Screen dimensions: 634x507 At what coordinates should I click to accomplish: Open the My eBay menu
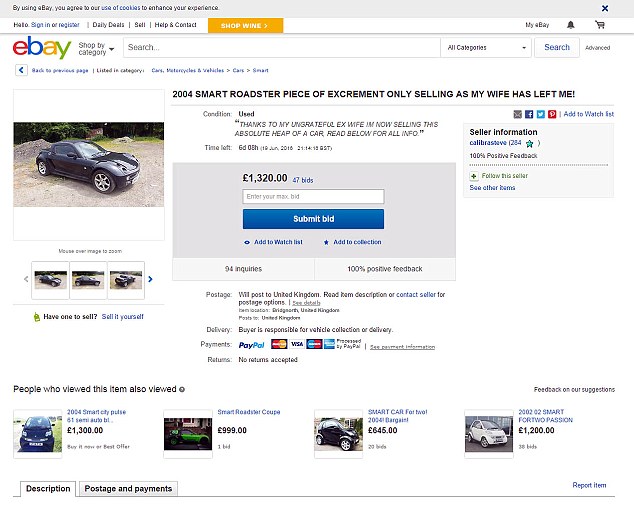(x=537, y=25)
